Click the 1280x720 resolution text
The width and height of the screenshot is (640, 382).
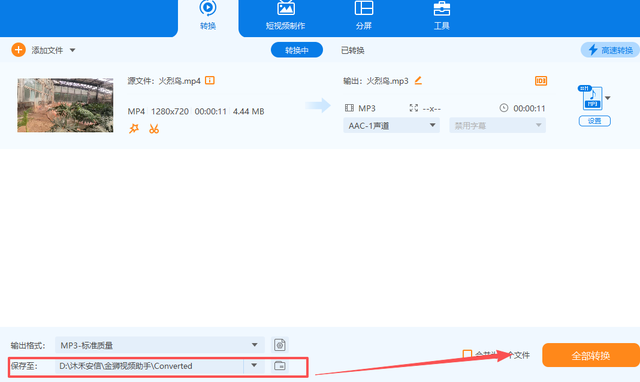pos(170,111)
